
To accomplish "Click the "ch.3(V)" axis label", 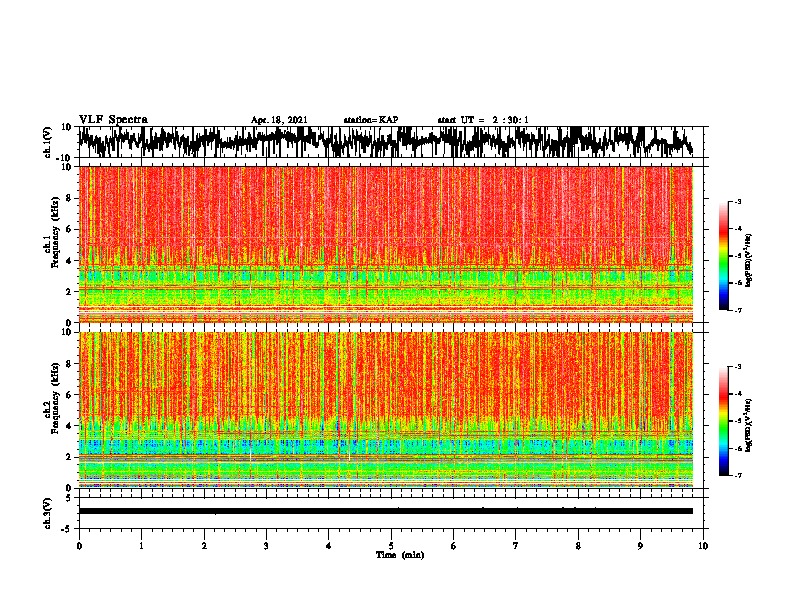I will (48, 513).
